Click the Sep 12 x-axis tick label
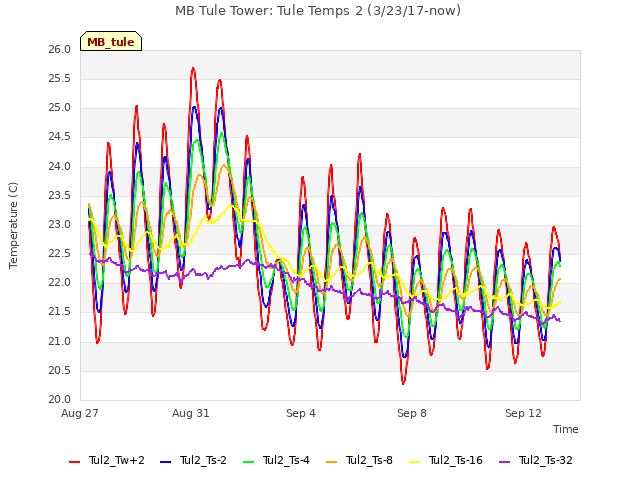The width and height of the screenshot is (640, 480). 523,413
